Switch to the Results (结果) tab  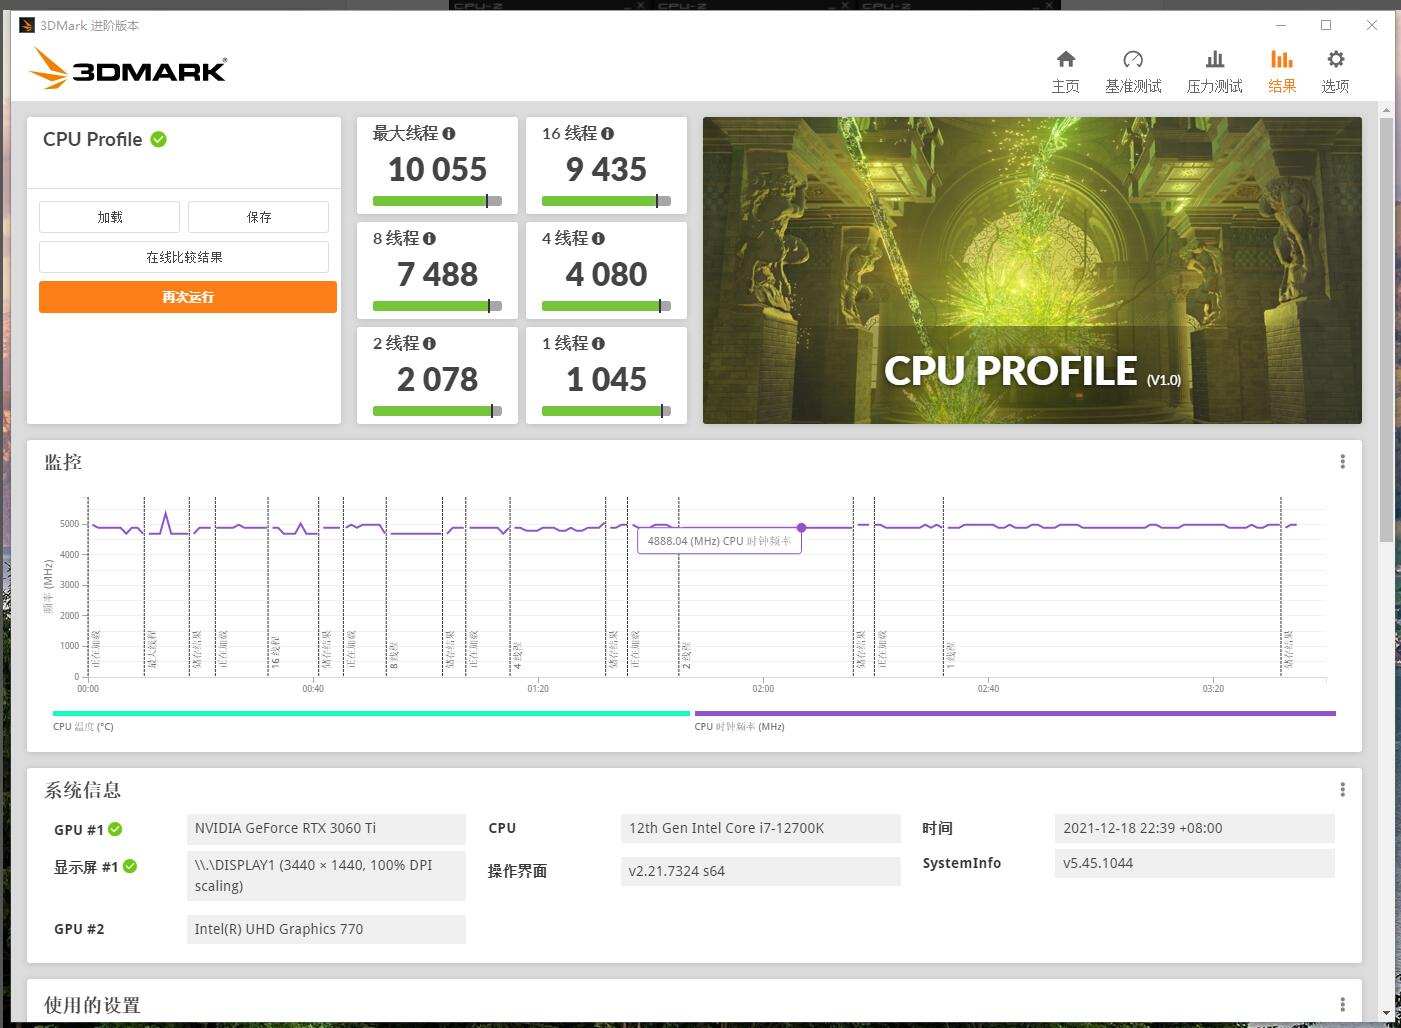1281,70
